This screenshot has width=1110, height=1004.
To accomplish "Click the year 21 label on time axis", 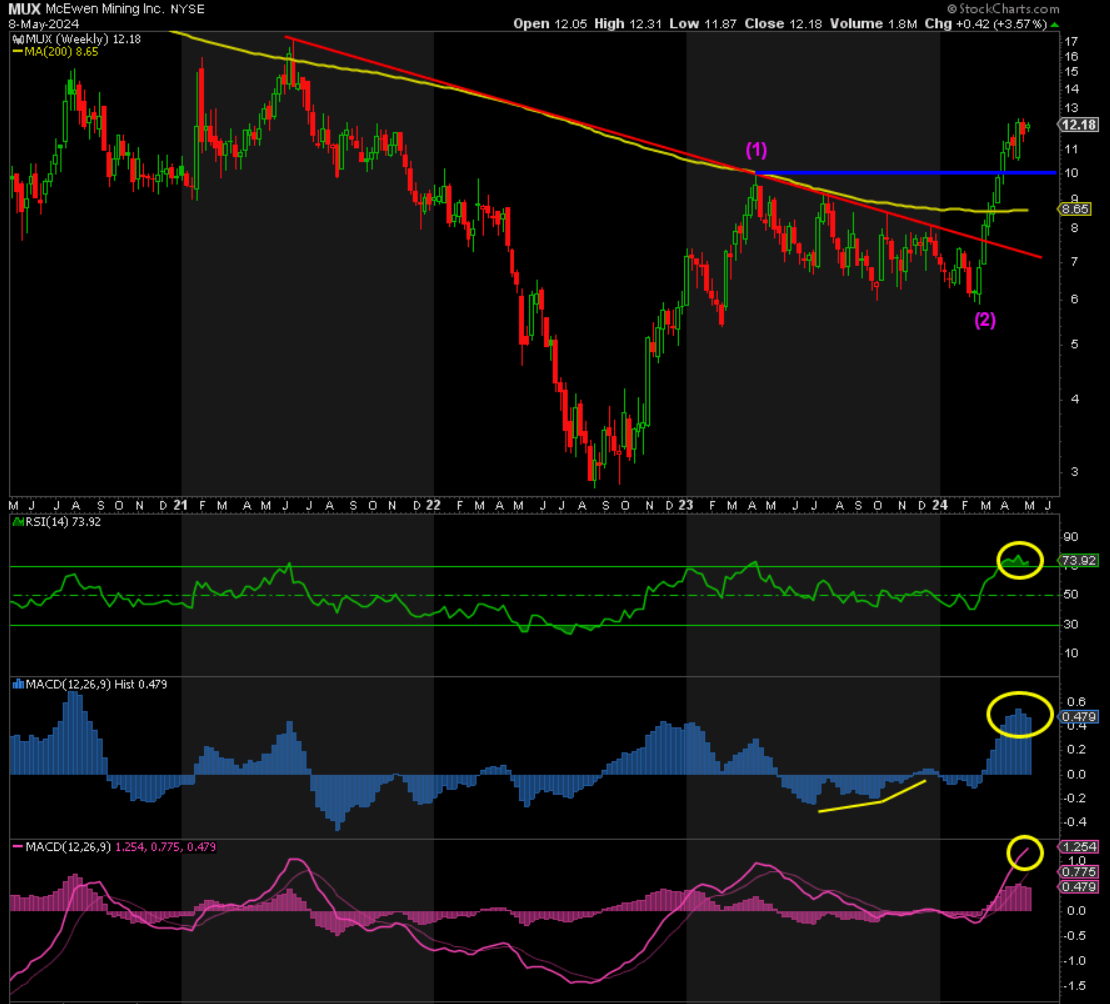I will pyautogui.click(x=181, y=505).
